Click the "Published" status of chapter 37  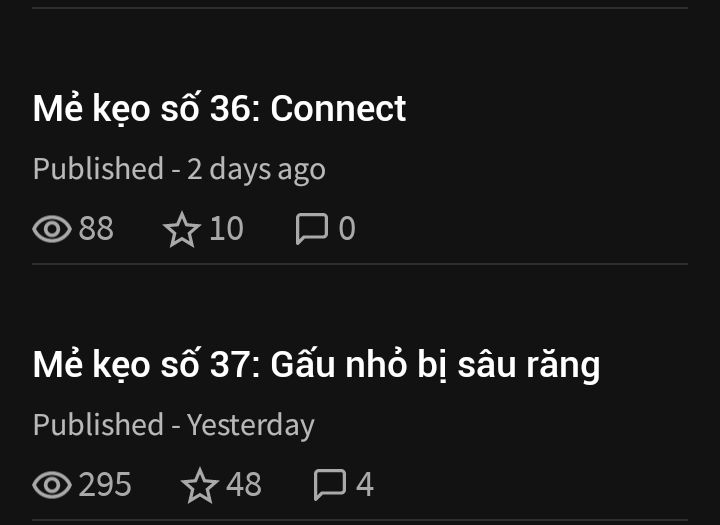[x=98, y=425]
